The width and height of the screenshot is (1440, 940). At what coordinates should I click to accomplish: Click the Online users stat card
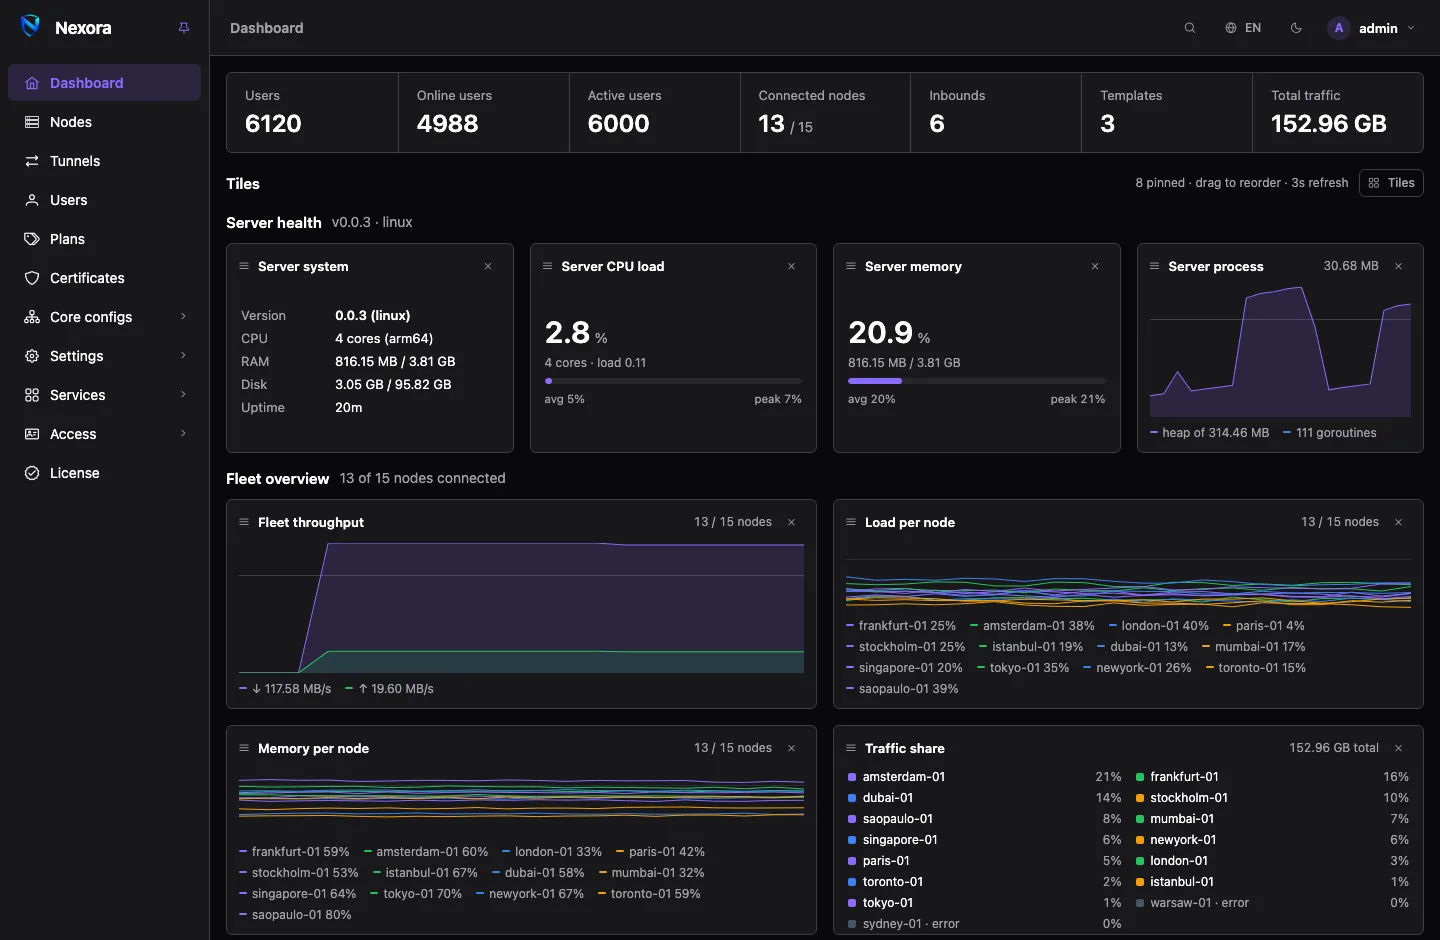pyautogui.click(x=484, y=113)
